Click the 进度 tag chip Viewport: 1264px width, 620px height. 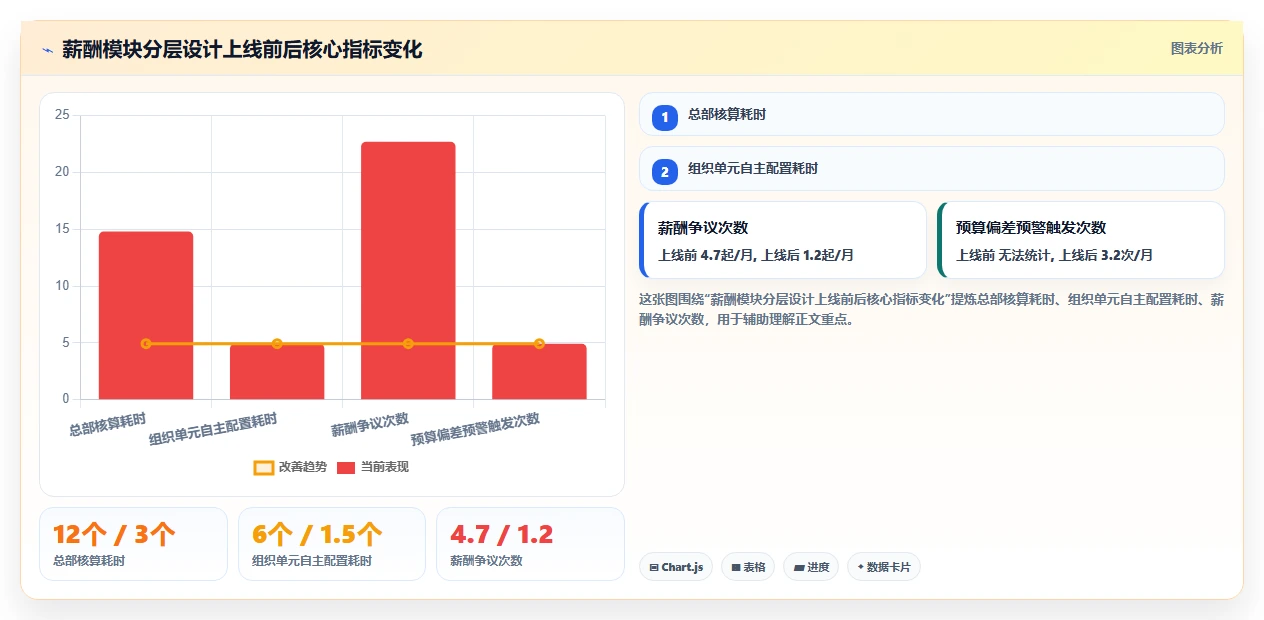[811, 567]
